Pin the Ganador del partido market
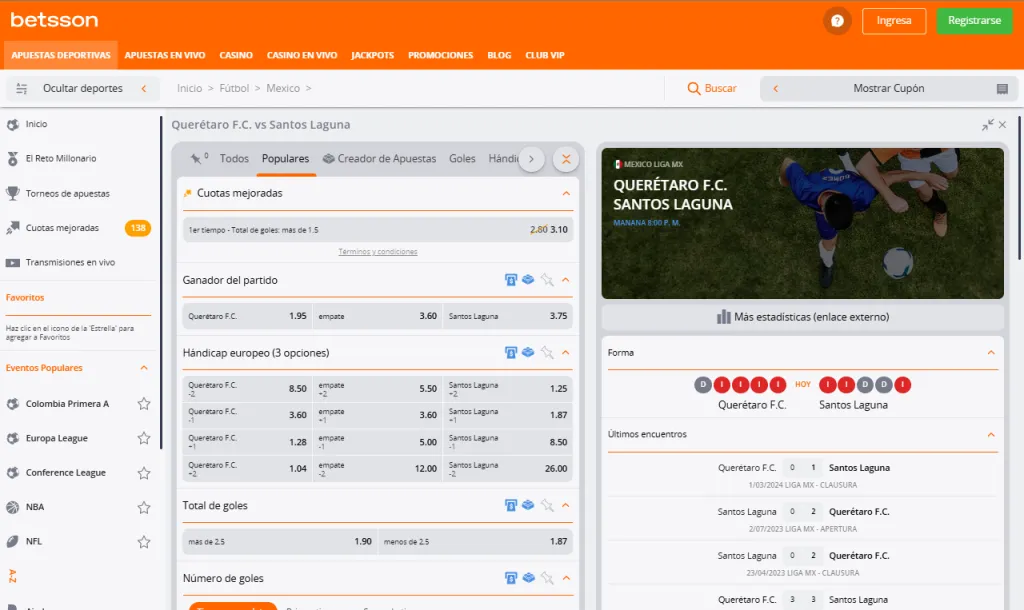This screenshot has width=1024, height=610. pyautogui.click(x=547, y=281)
